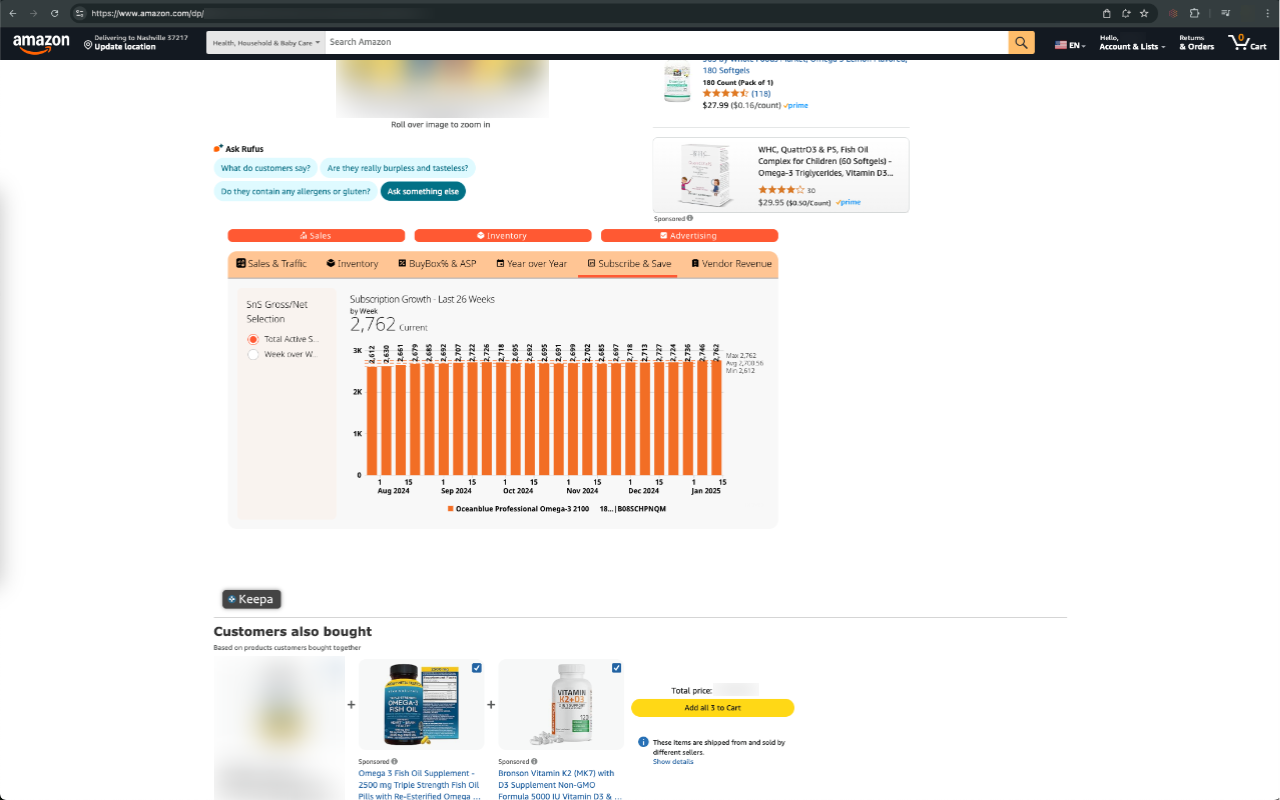Switch to the BuyBox% & ASP tab
The width and height of the screenshot is (1280, 800).
(x=437, y=264)
